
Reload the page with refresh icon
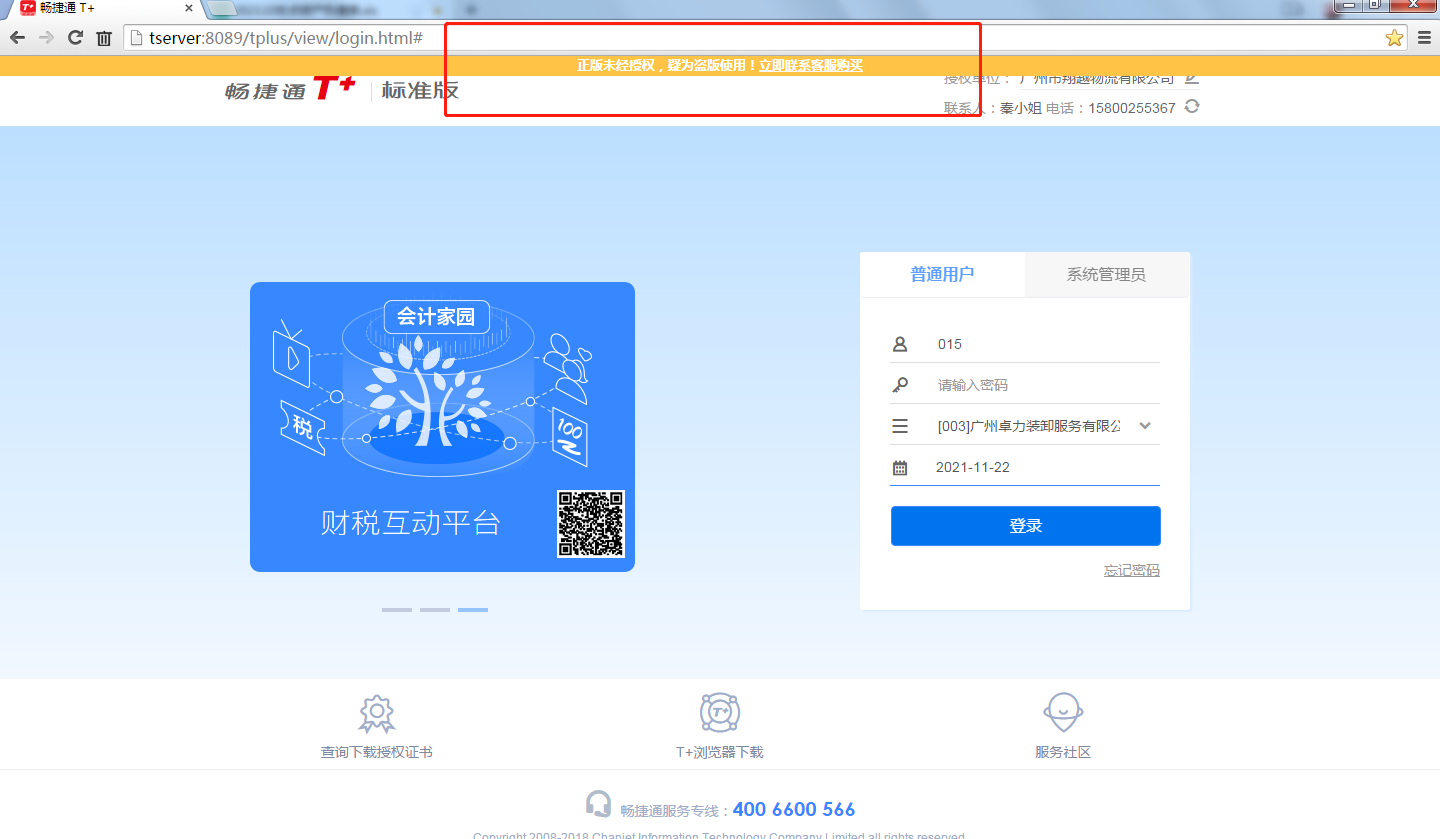(x=75, y=38)
